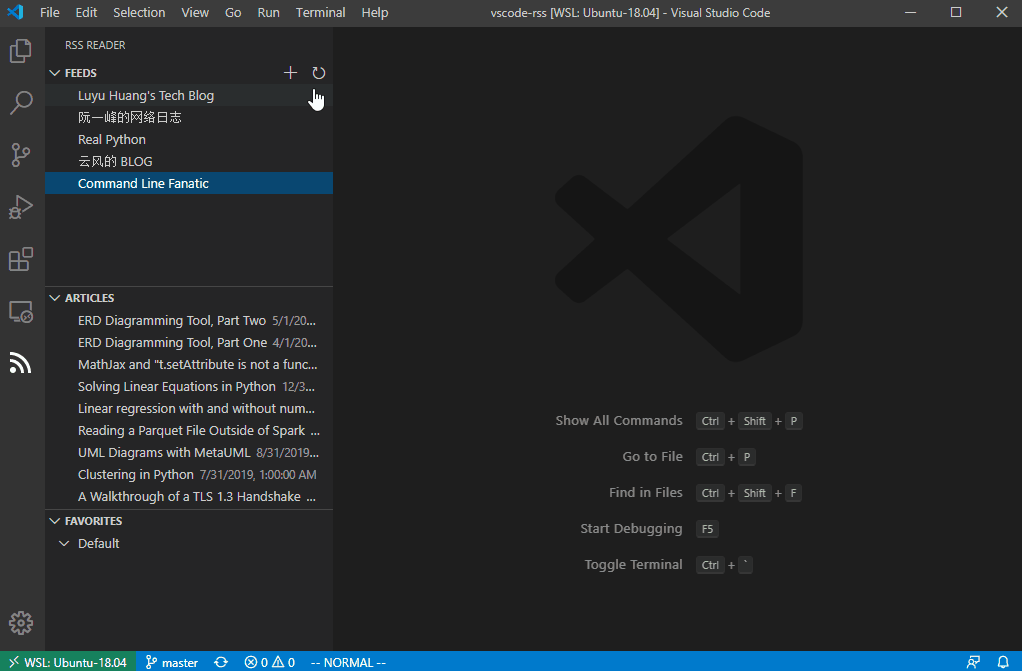Collapse the ARTICLES section
Image resolution: width=1022 pixels, height=671 pixels.
(x=55, y=297)
